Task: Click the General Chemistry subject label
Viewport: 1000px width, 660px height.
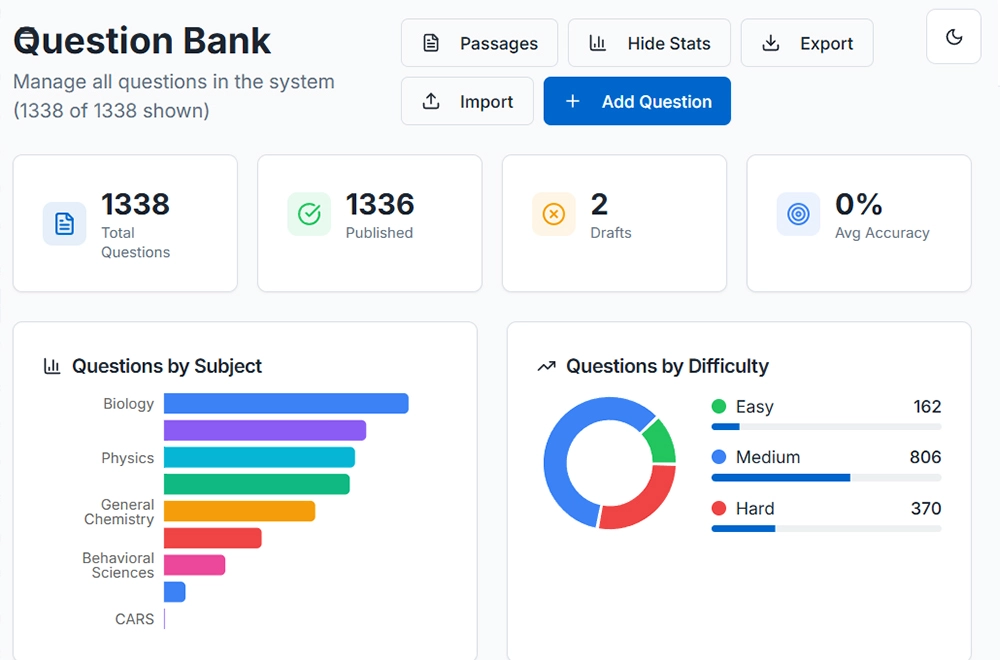Action: (119, 512)
